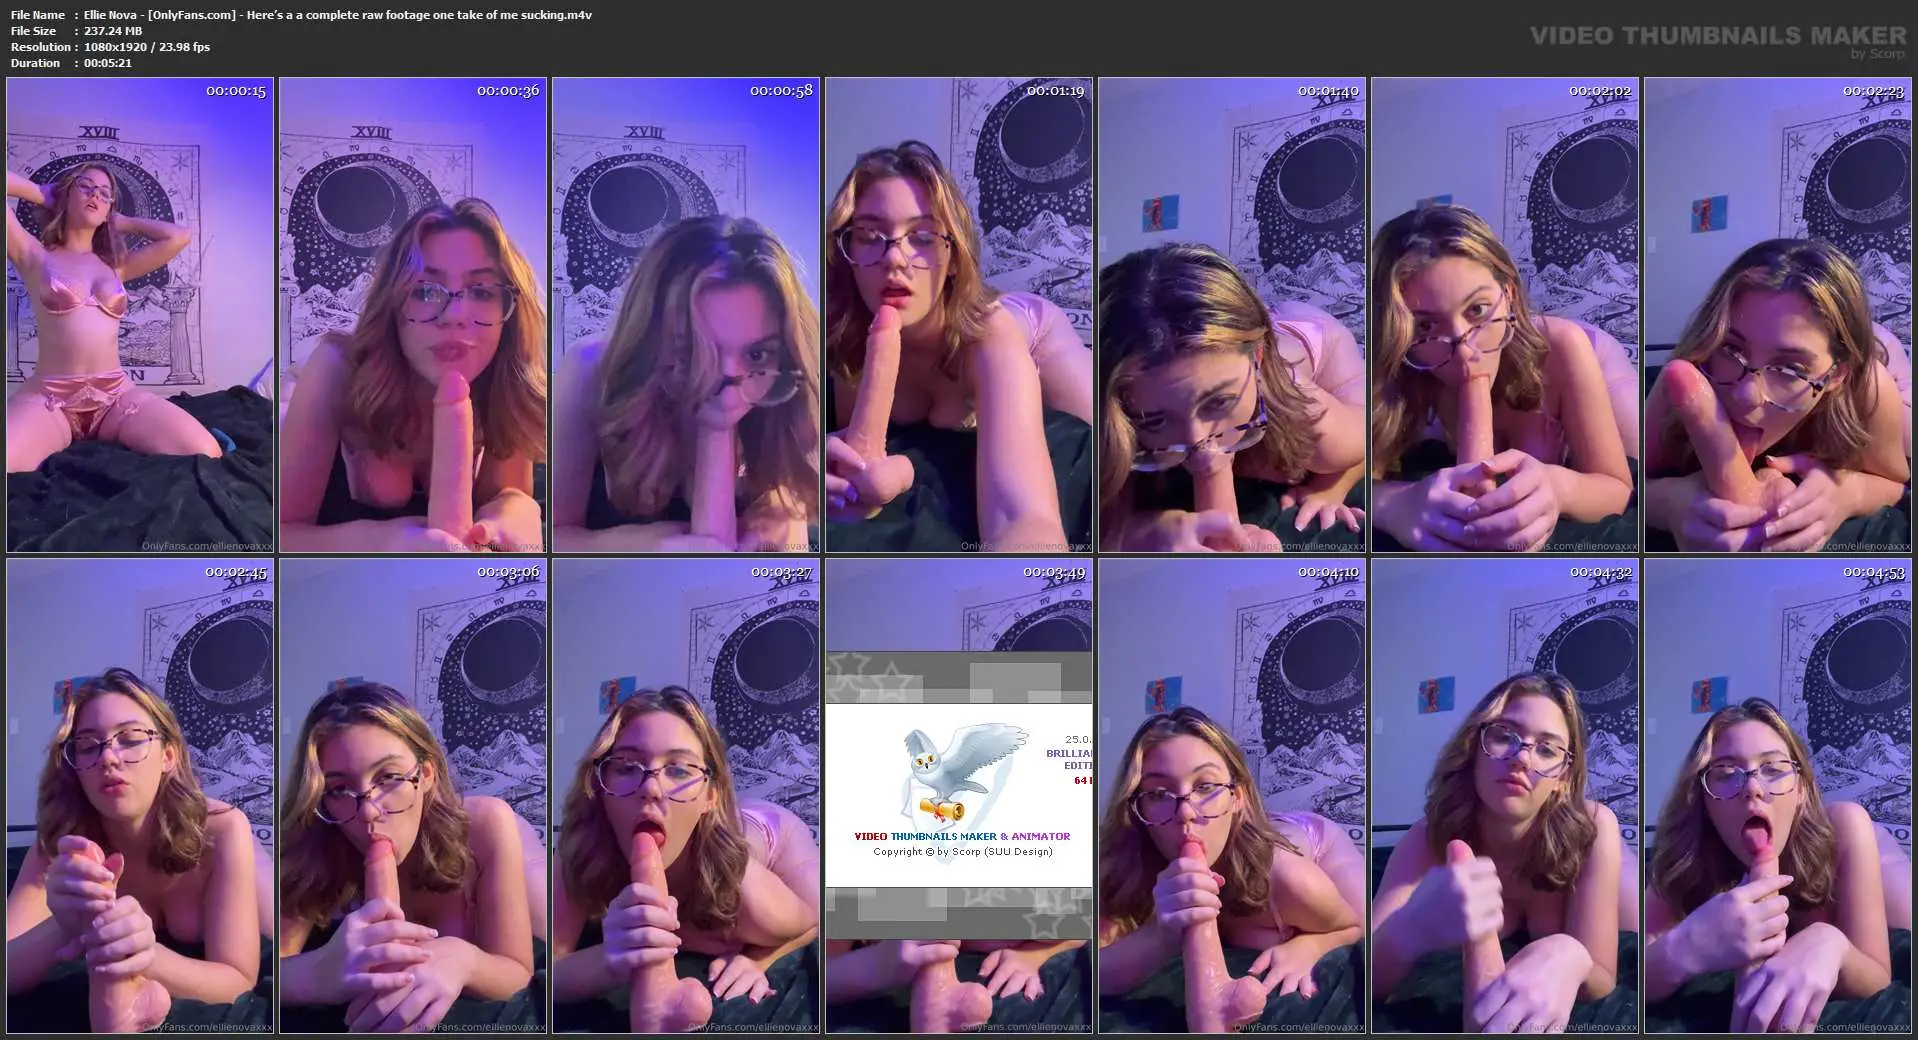Open the thumbnail marked 00:02:23
Screen dimensions: 1918x1040
point(1778,315)
